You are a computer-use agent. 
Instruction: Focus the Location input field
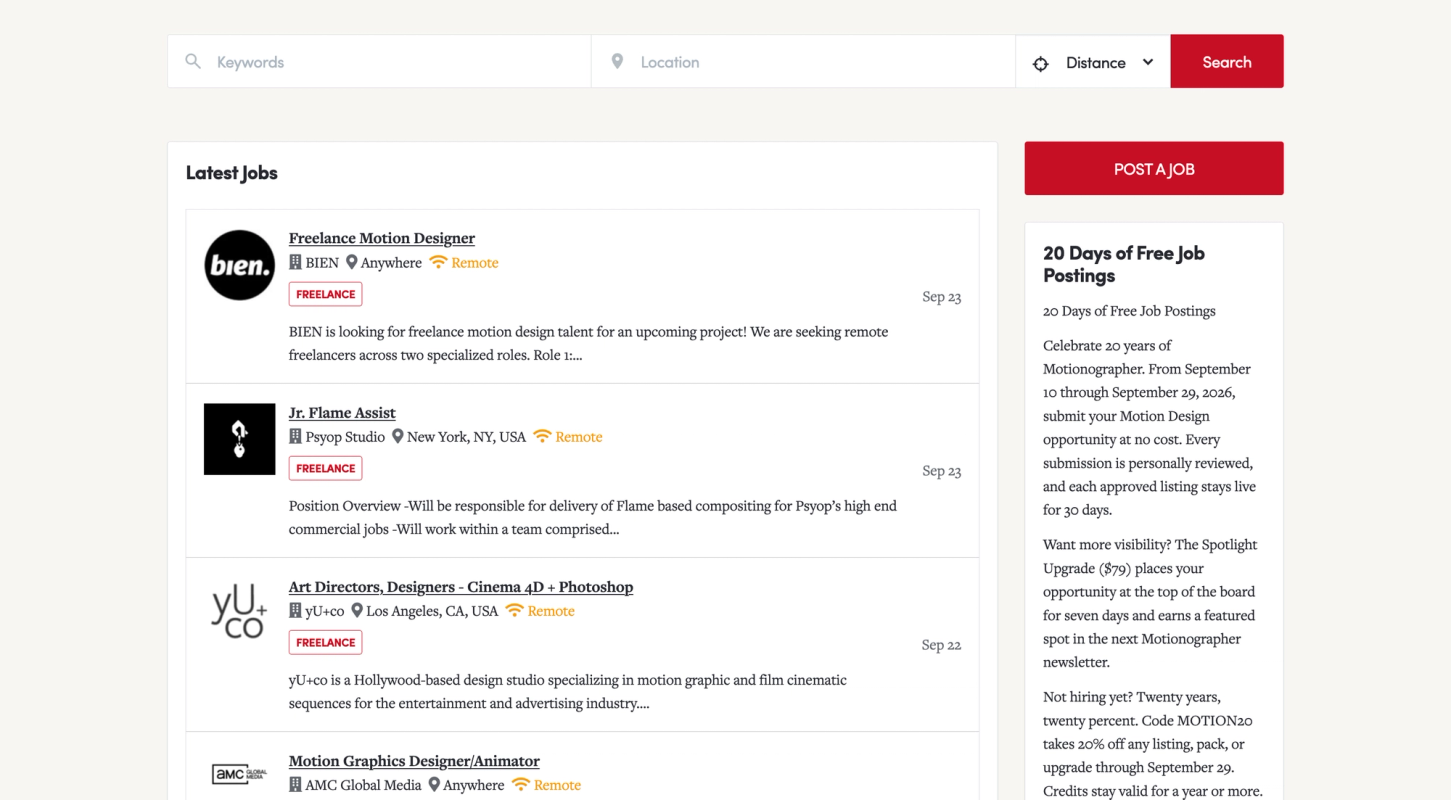click(803, 62)
